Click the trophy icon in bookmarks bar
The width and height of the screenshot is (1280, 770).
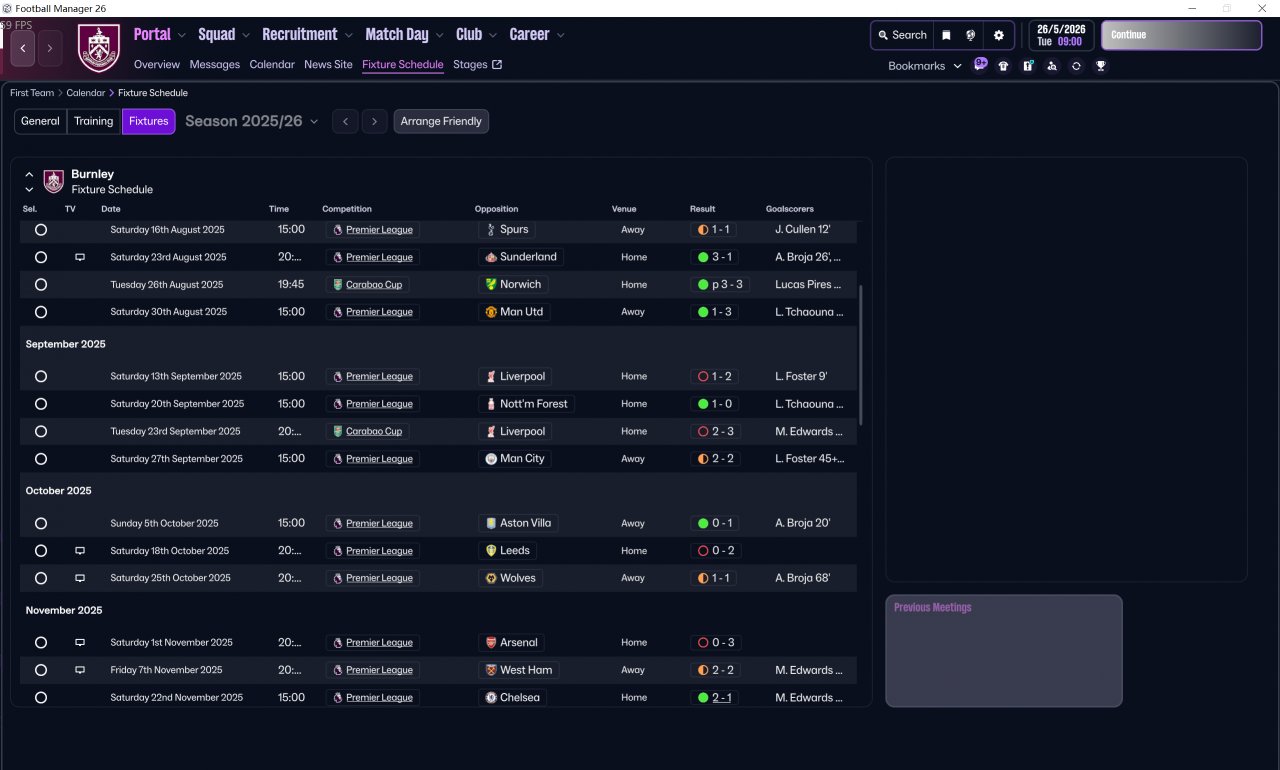point(1100,66)
